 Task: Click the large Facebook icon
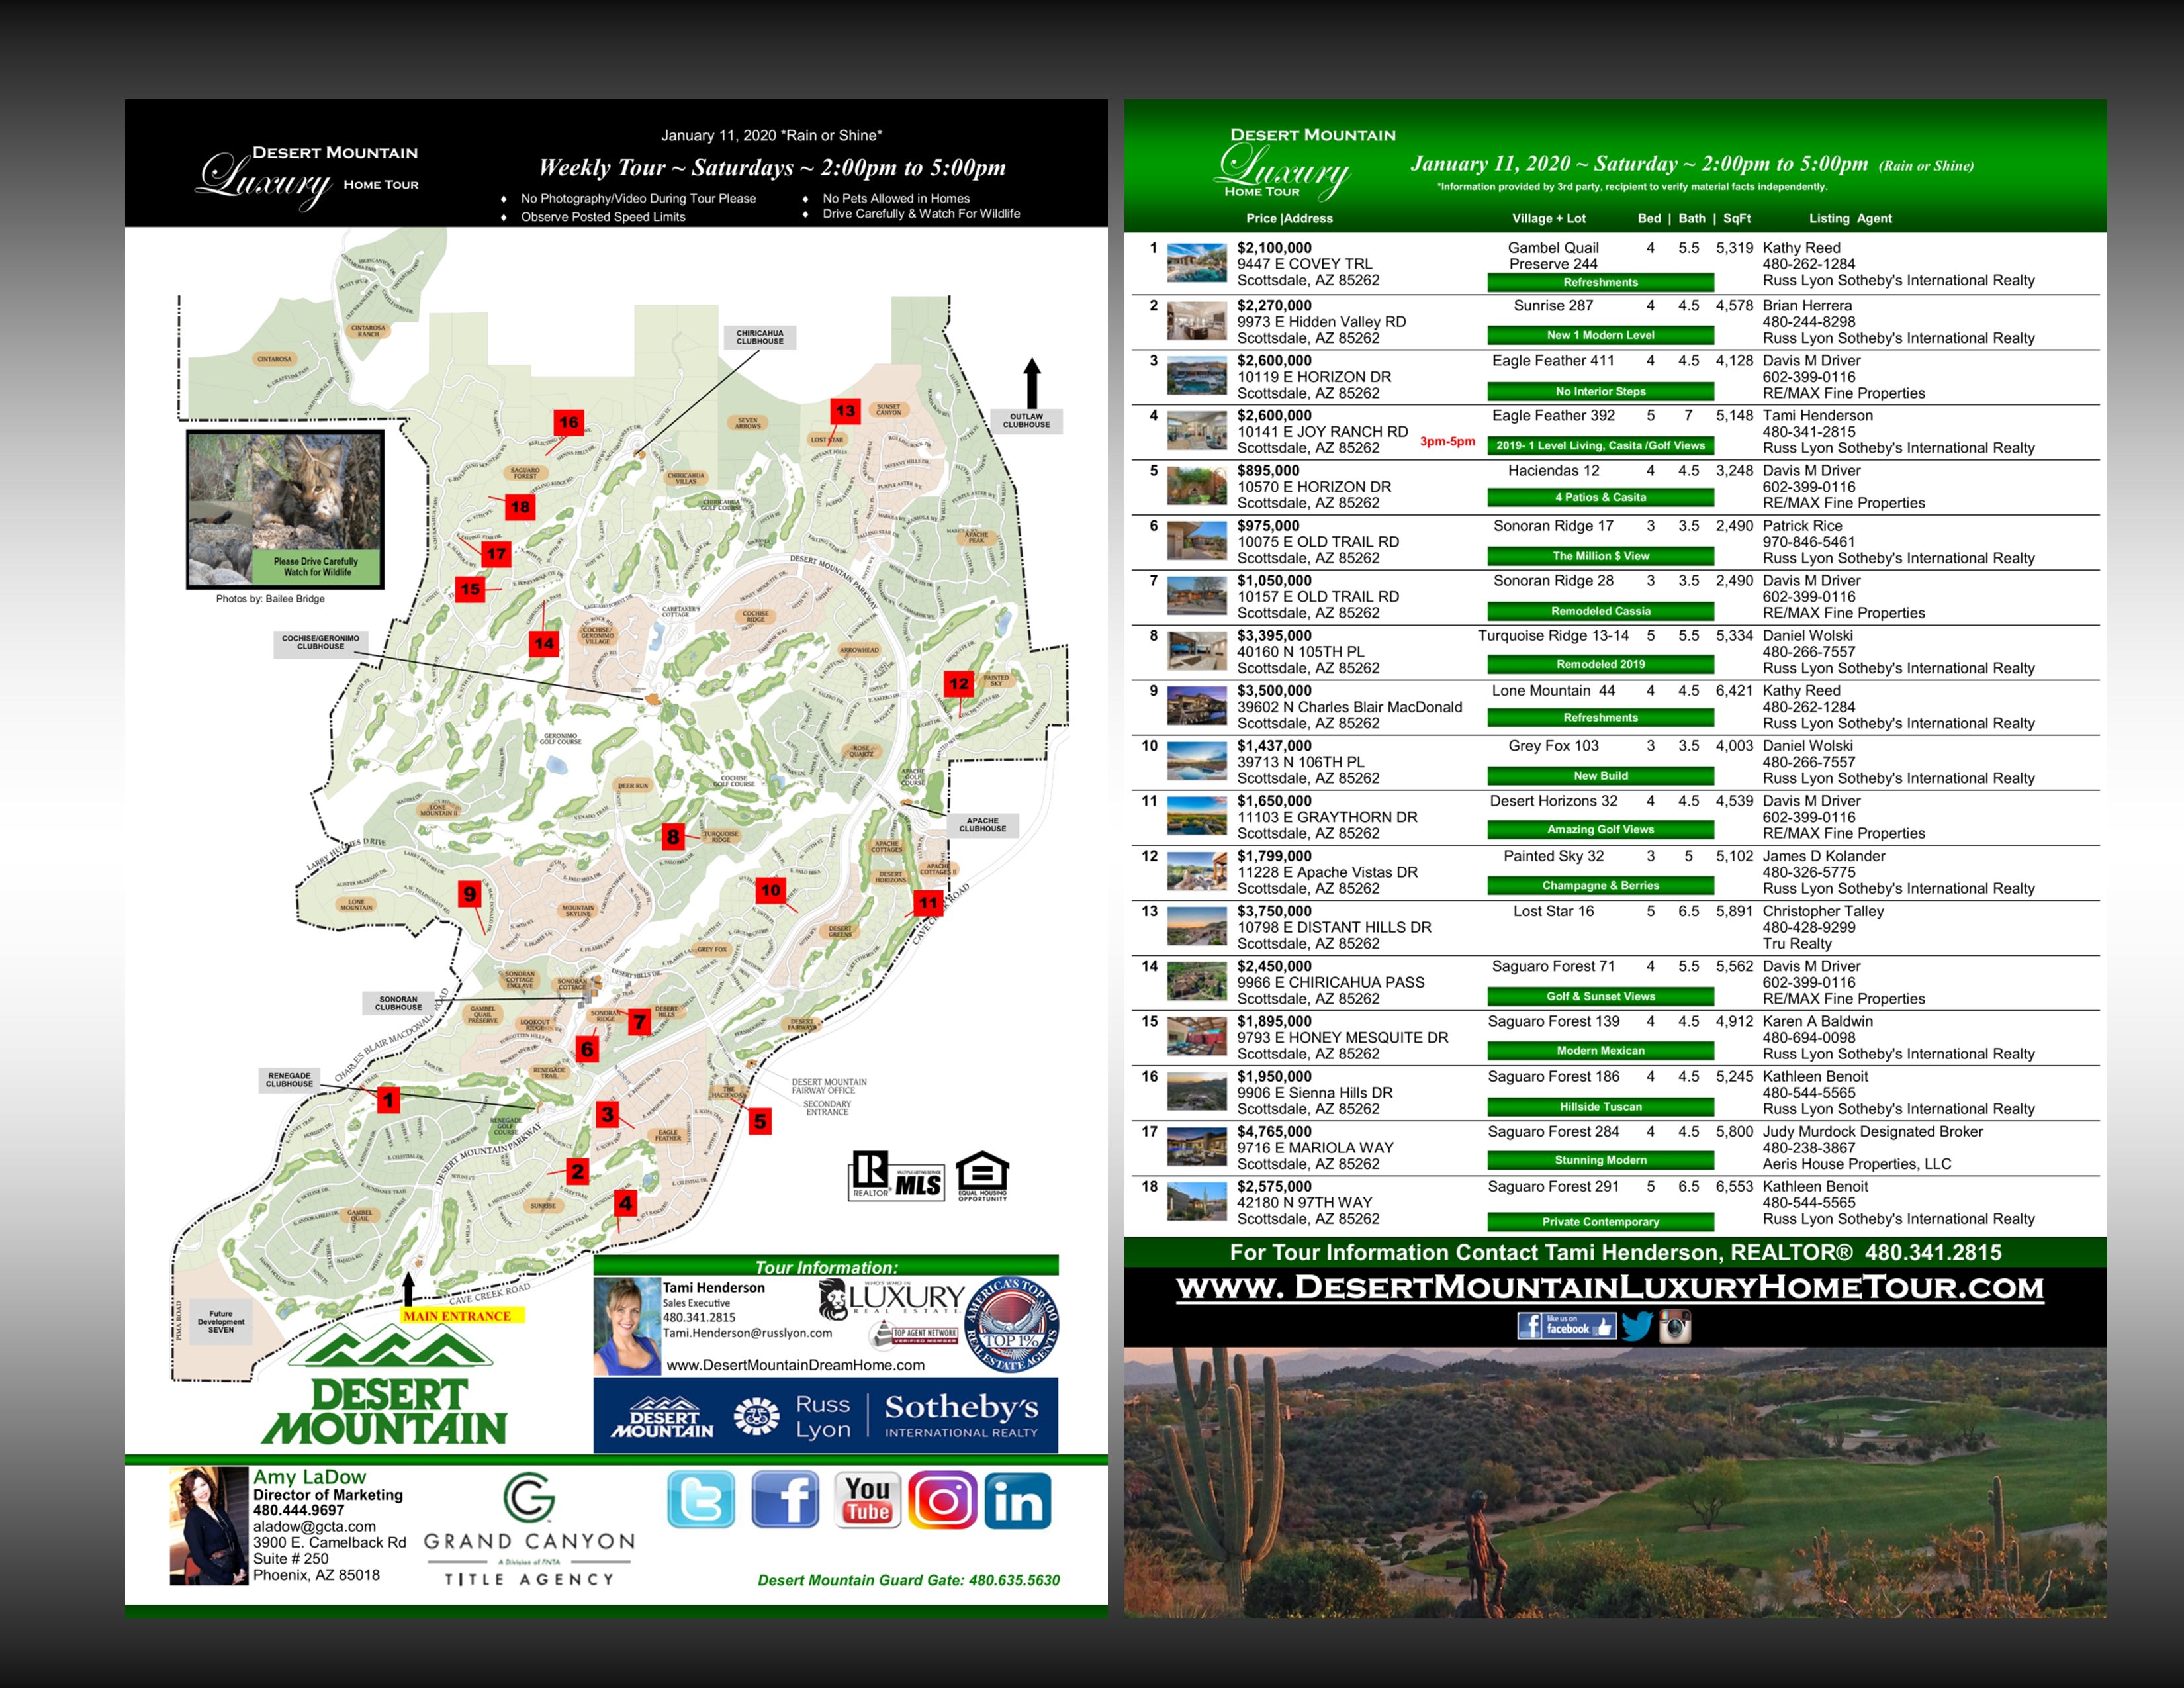(x=785, y=1499)
